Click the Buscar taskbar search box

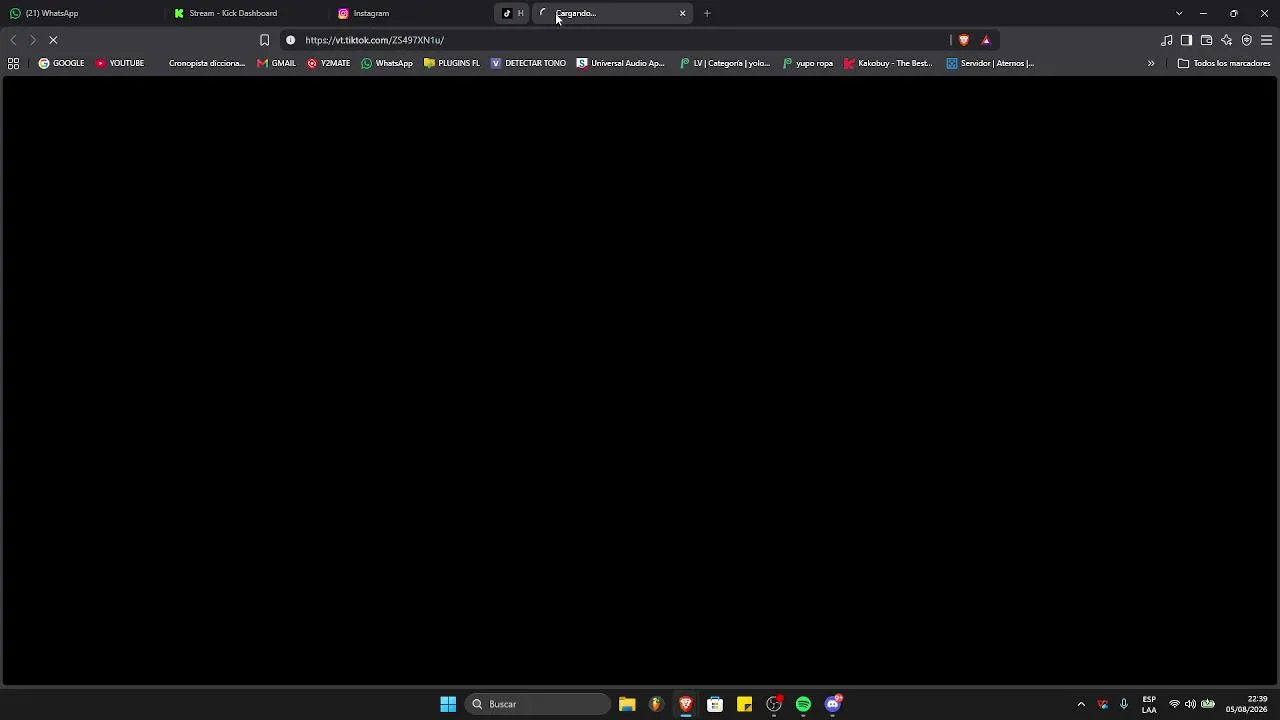[x=538, y=704]
